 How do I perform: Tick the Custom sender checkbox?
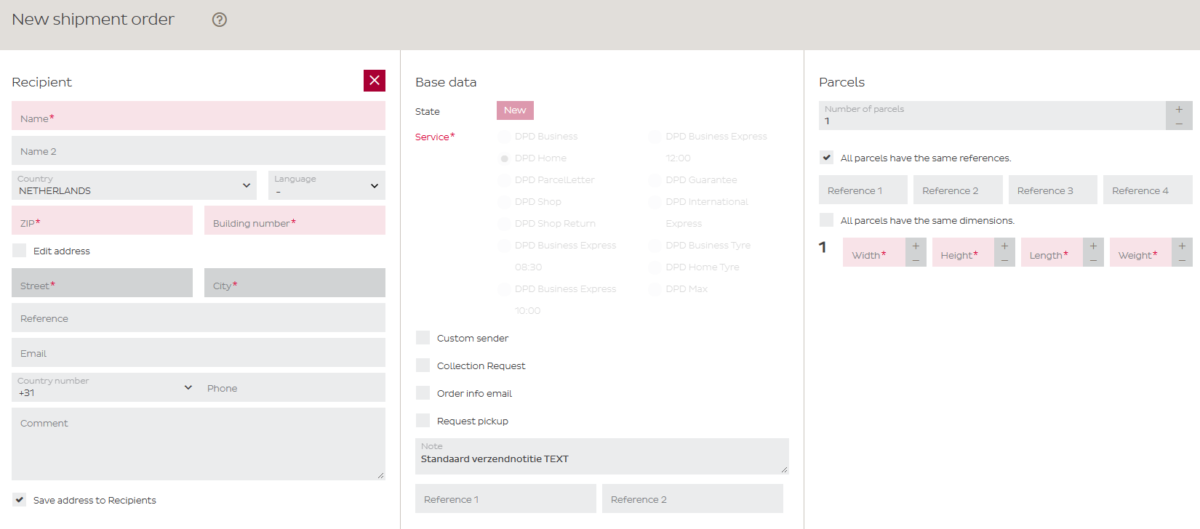(x=423, y=338)
